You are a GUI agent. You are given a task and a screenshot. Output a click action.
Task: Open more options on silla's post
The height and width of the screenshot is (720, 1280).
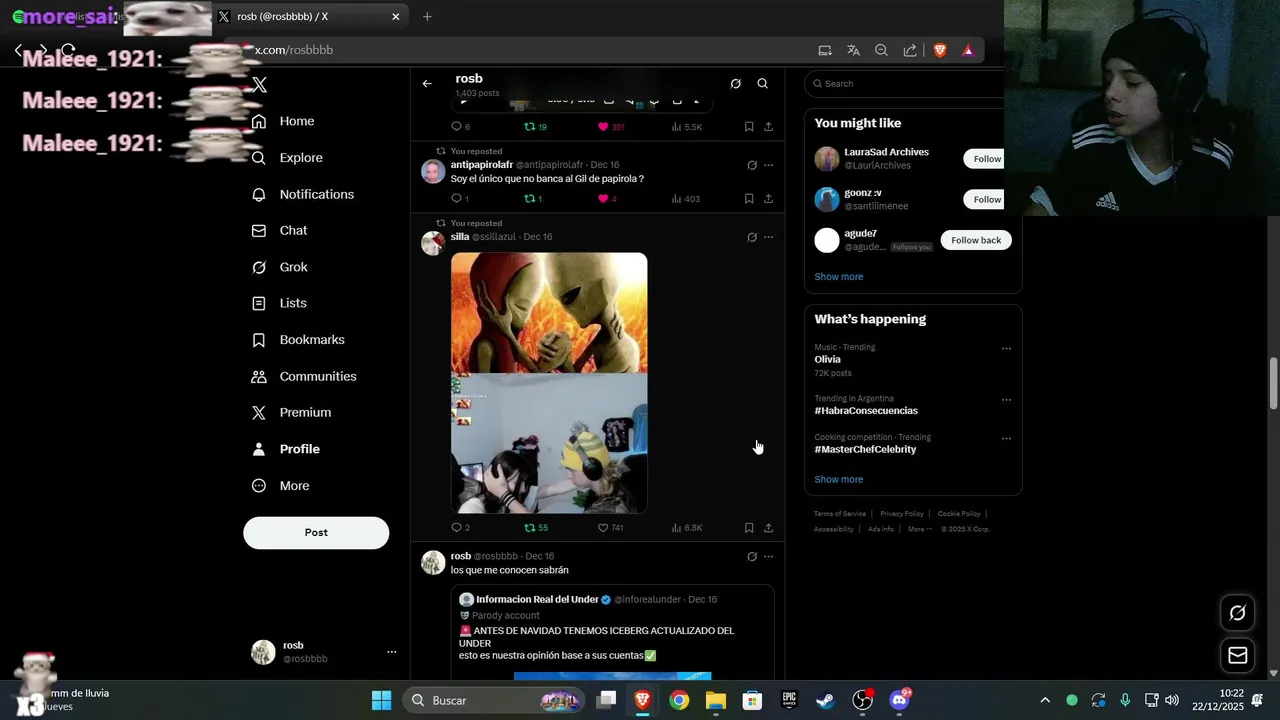[x=768, y=237]
